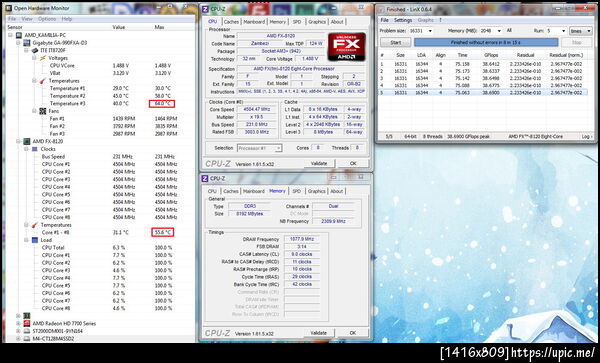The height and width of the screenshot is (363, 600).
Task: Collapse the AMD FX-8120 node
Action: (x=18, y=141)
